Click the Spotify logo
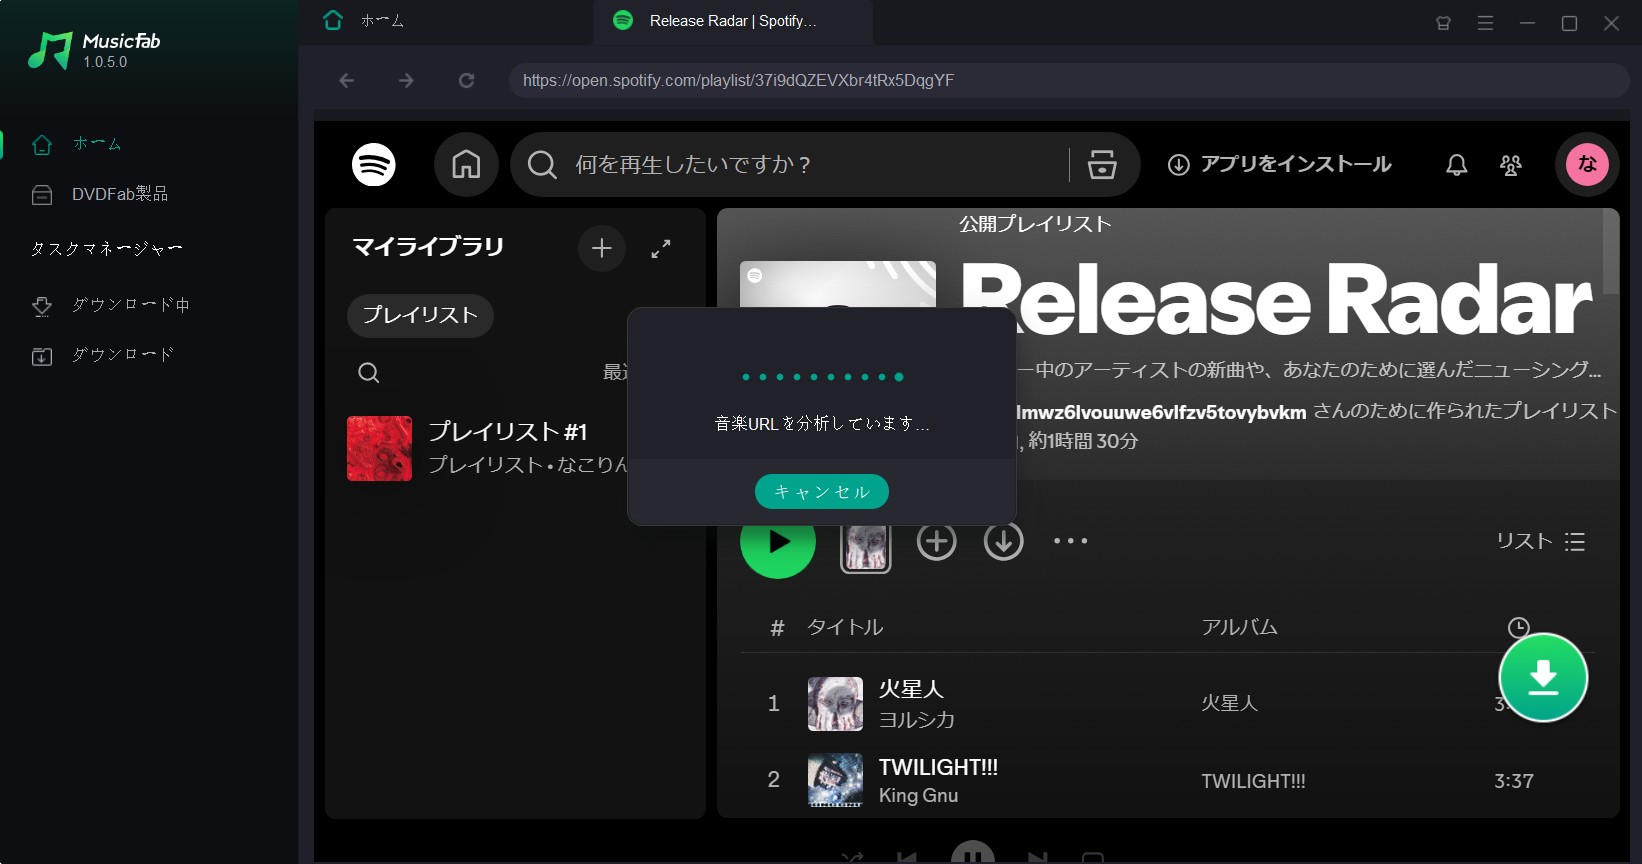The width and height of the screenshot is (1642, 864). pyautogui.click(x=374, y=164)
